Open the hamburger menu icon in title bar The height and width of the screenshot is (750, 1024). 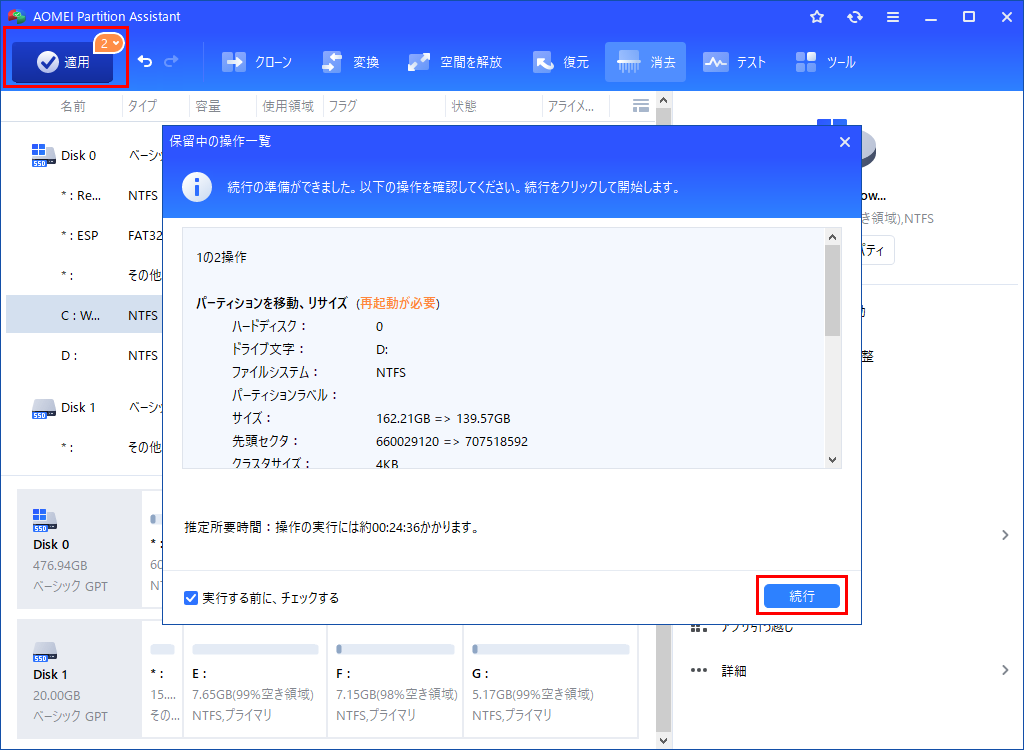(x=893, y=17)
